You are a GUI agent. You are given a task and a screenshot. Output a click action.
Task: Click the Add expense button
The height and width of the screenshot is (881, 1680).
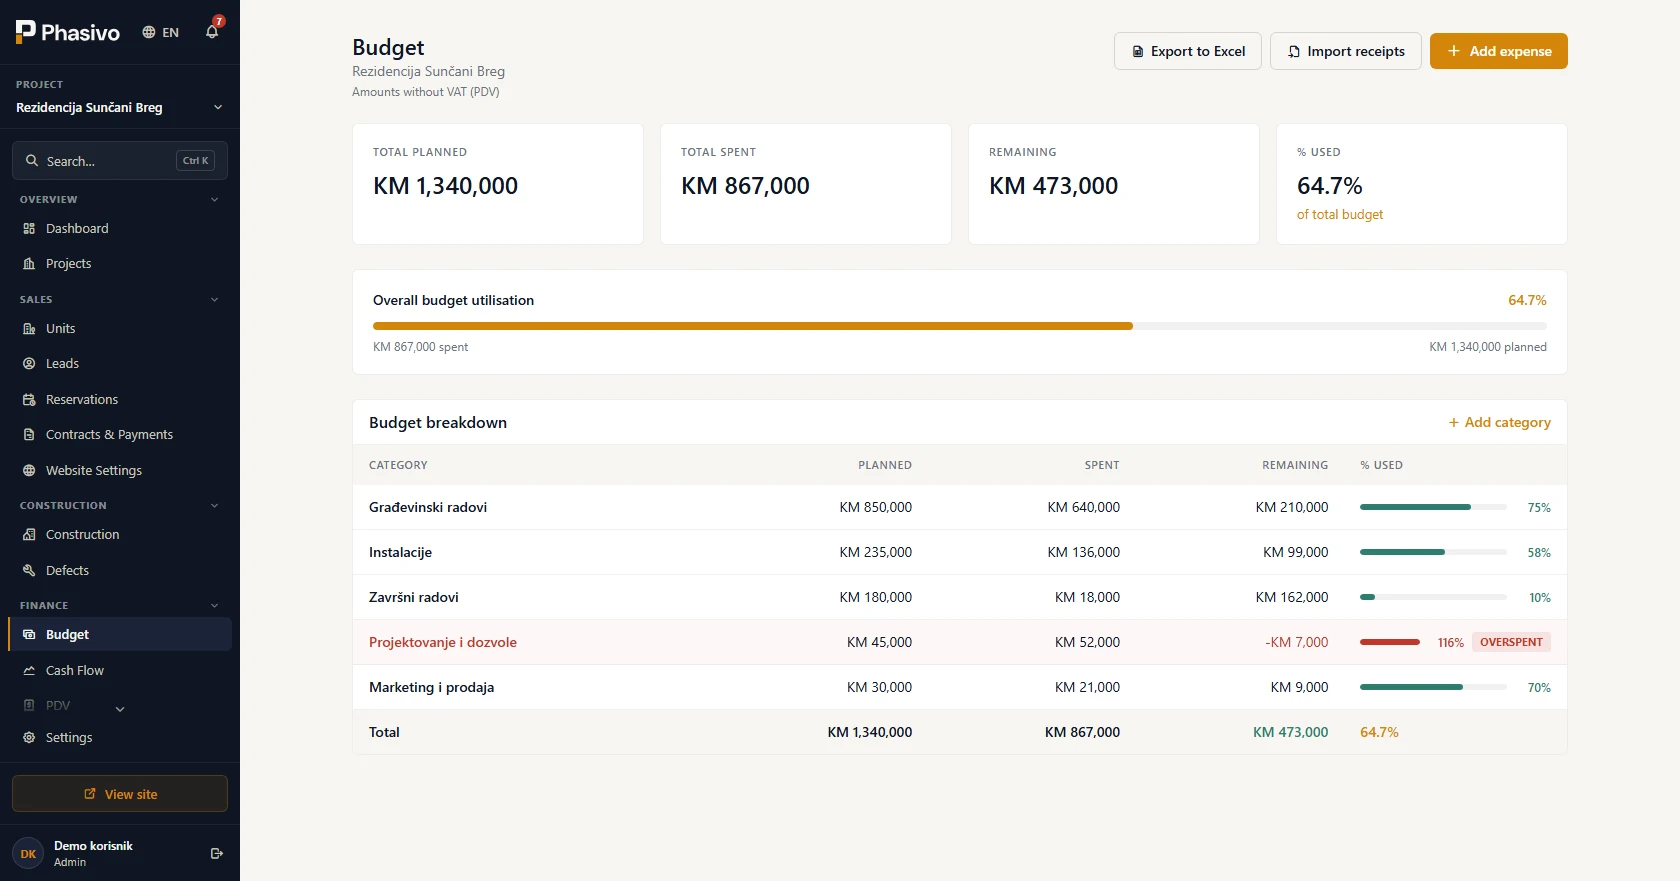(1499, 51)
